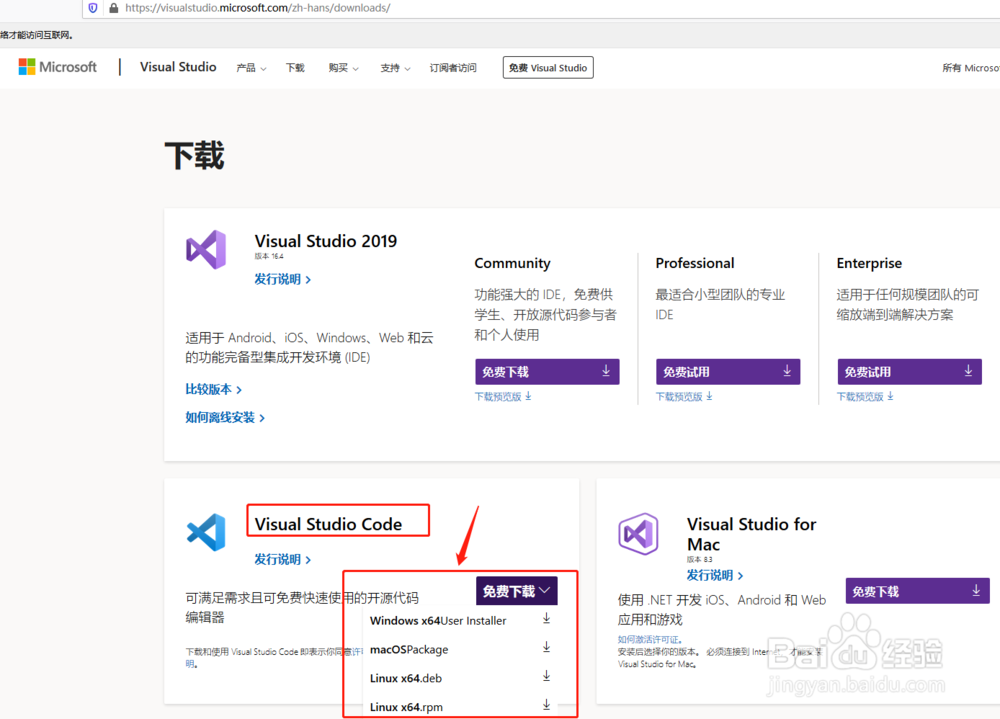The width and height of the screenshot is (1000, 719).
Task: Click the Visual Studio for Mac heading
Action: [x=751, y=534]
